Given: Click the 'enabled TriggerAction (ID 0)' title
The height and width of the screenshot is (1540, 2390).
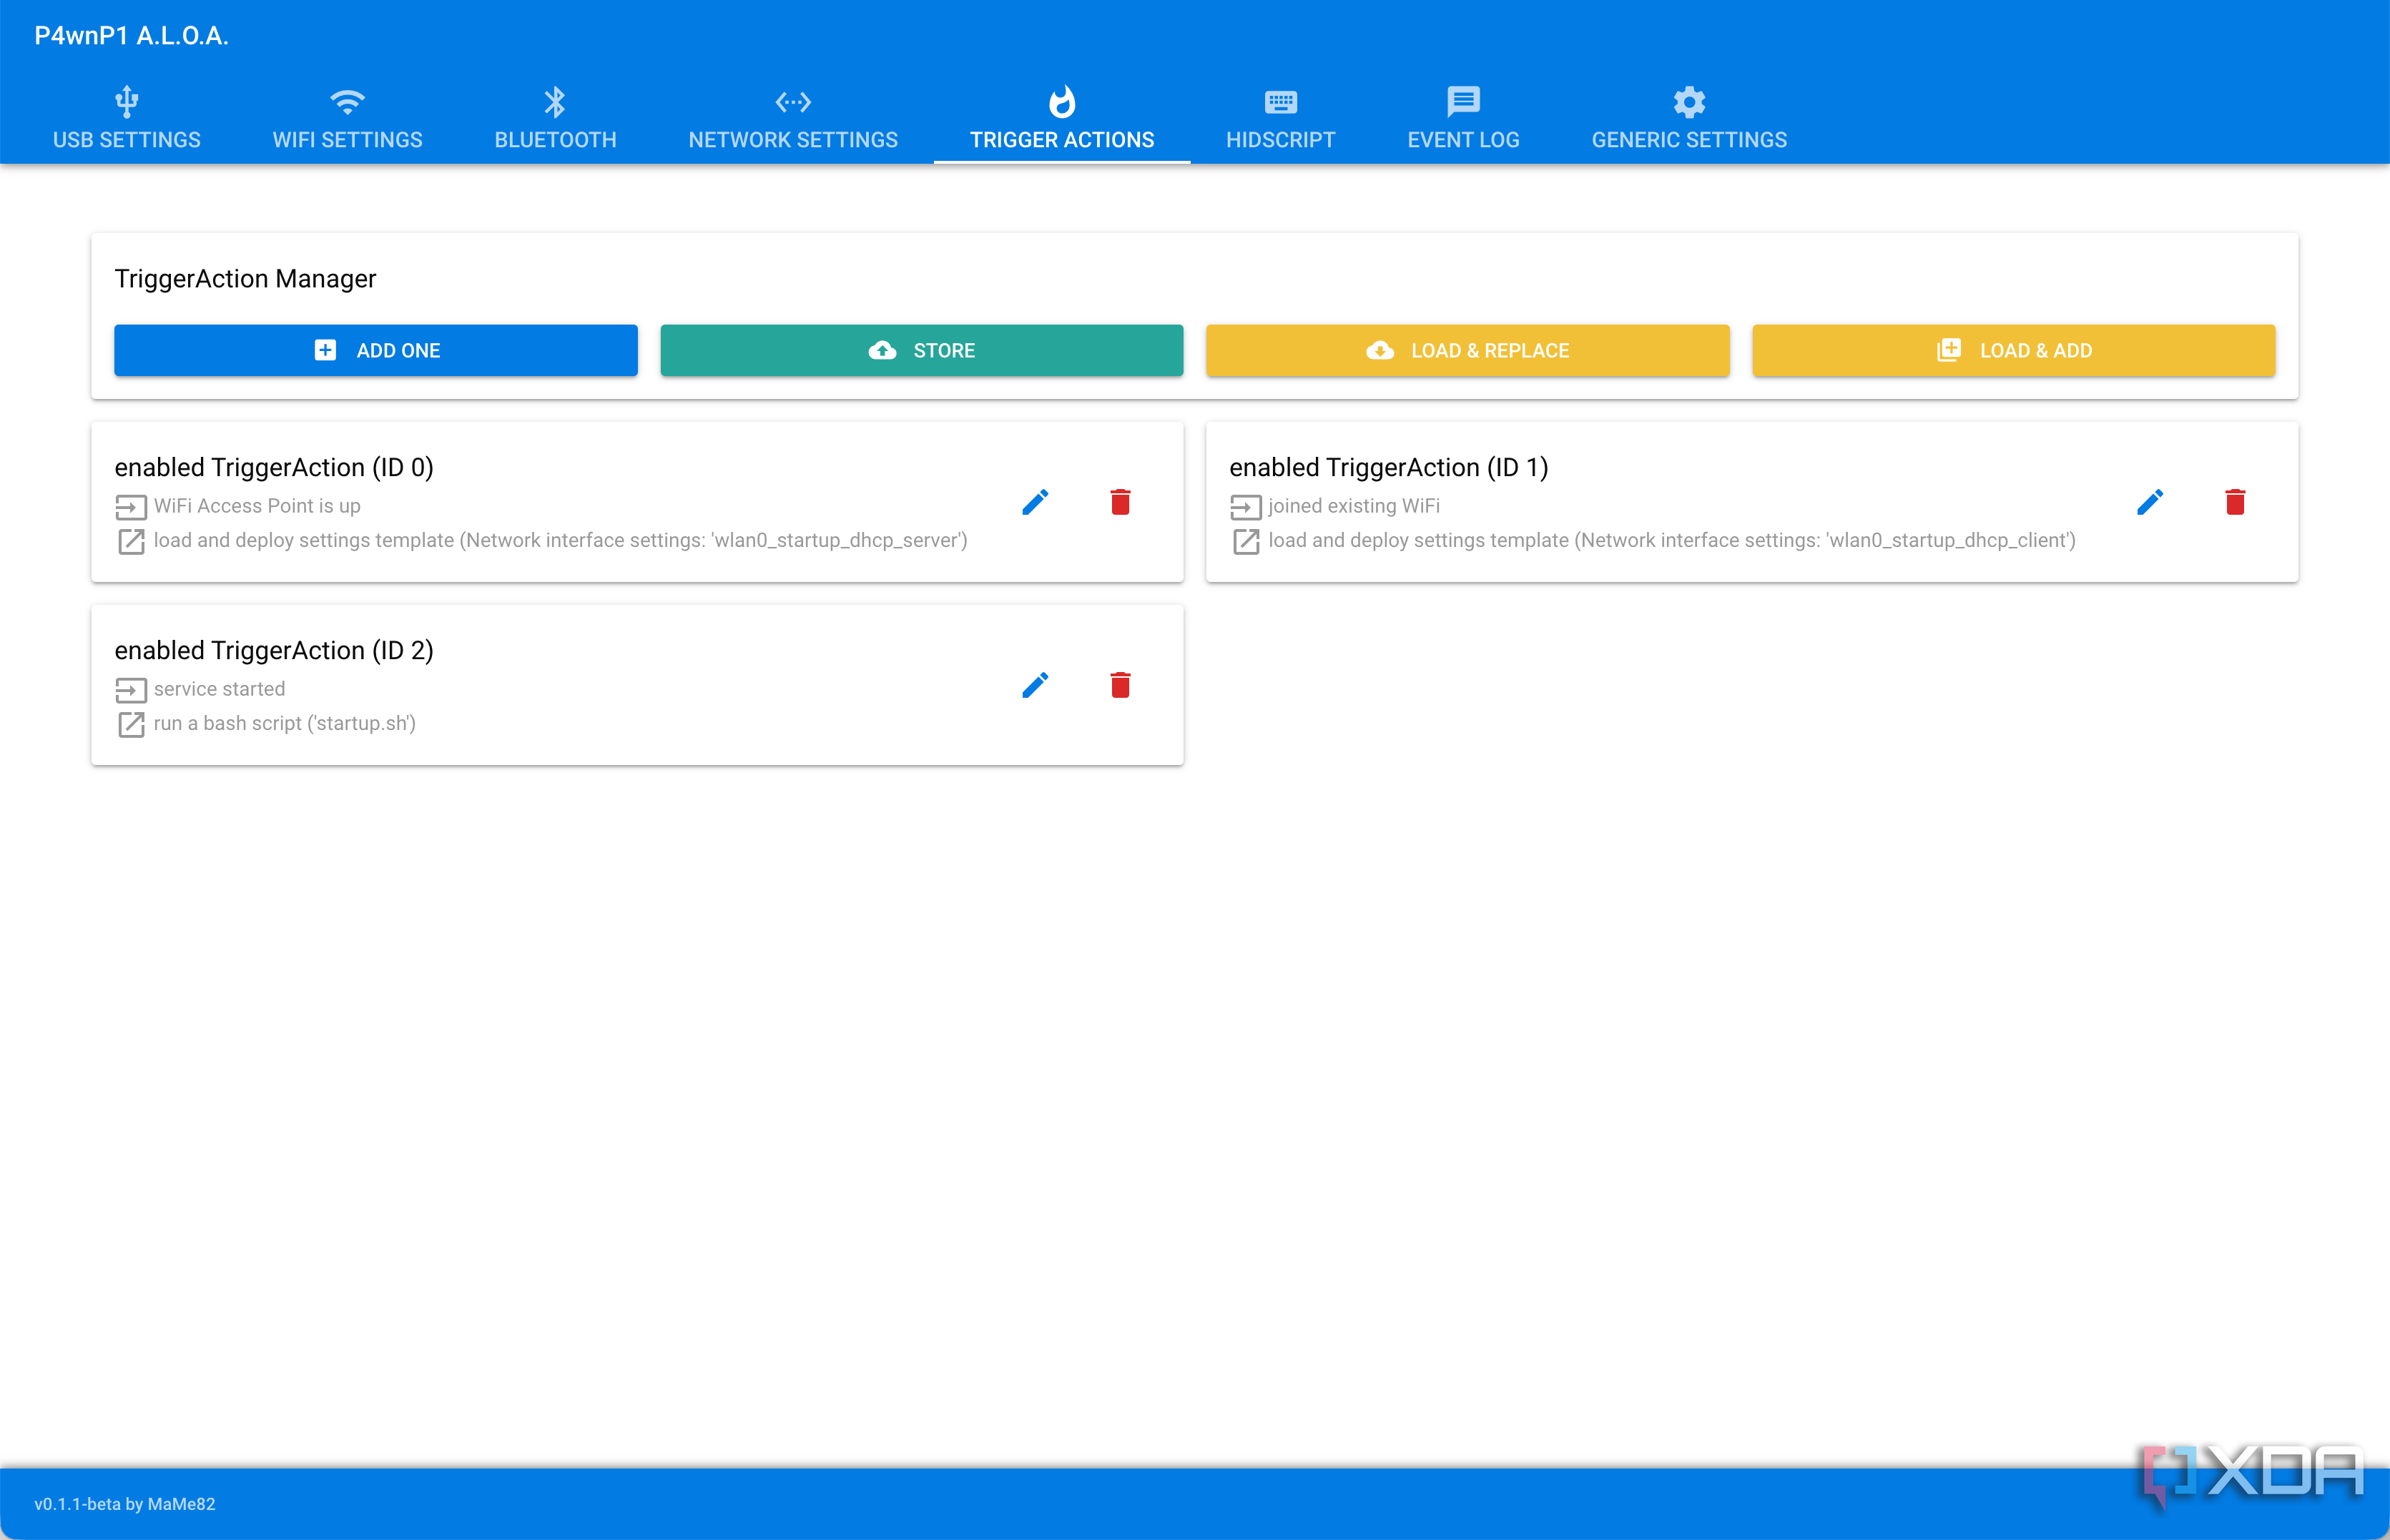Looking at the screenshot, I should coord(274,467).
